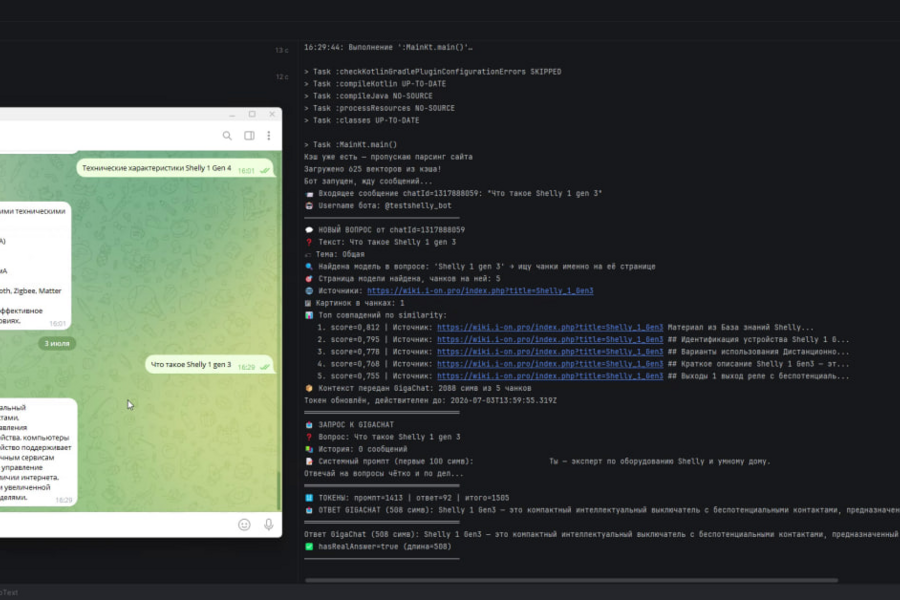Click 'Загружено 625 векторов из кэша!' line

373,169
